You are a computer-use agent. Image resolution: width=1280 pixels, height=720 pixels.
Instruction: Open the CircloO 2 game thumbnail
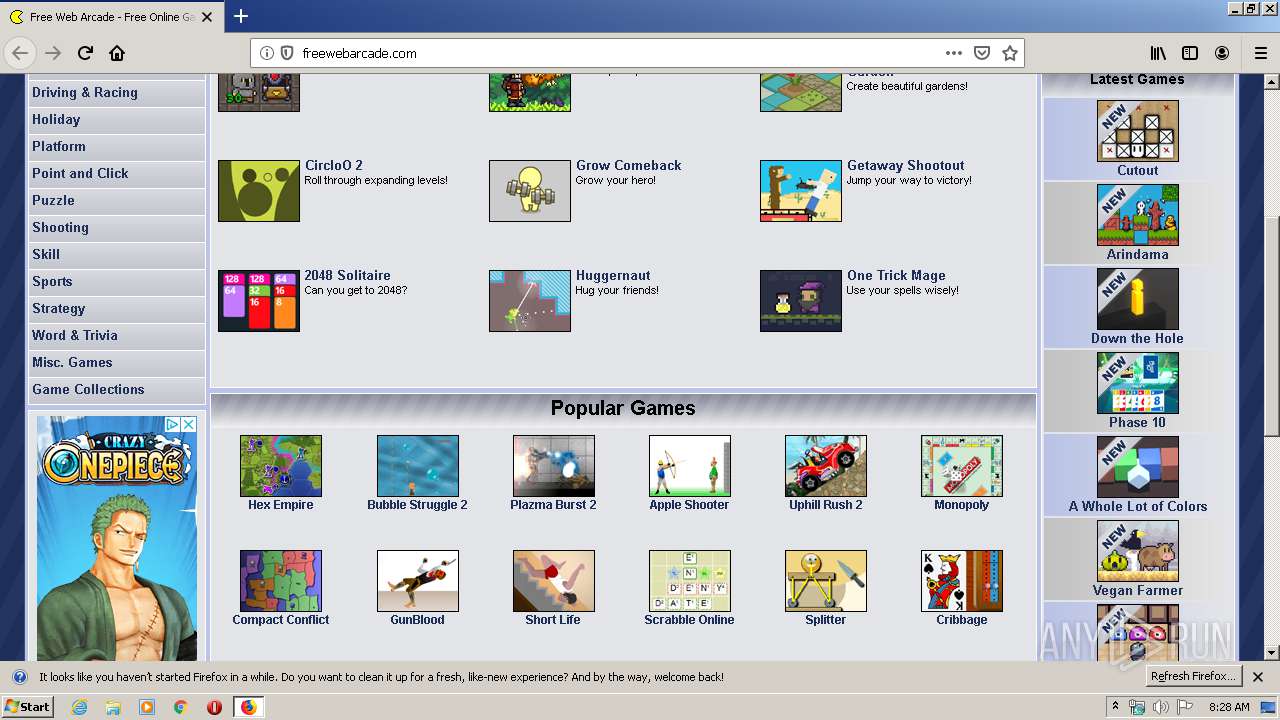(x=259, y=191)
